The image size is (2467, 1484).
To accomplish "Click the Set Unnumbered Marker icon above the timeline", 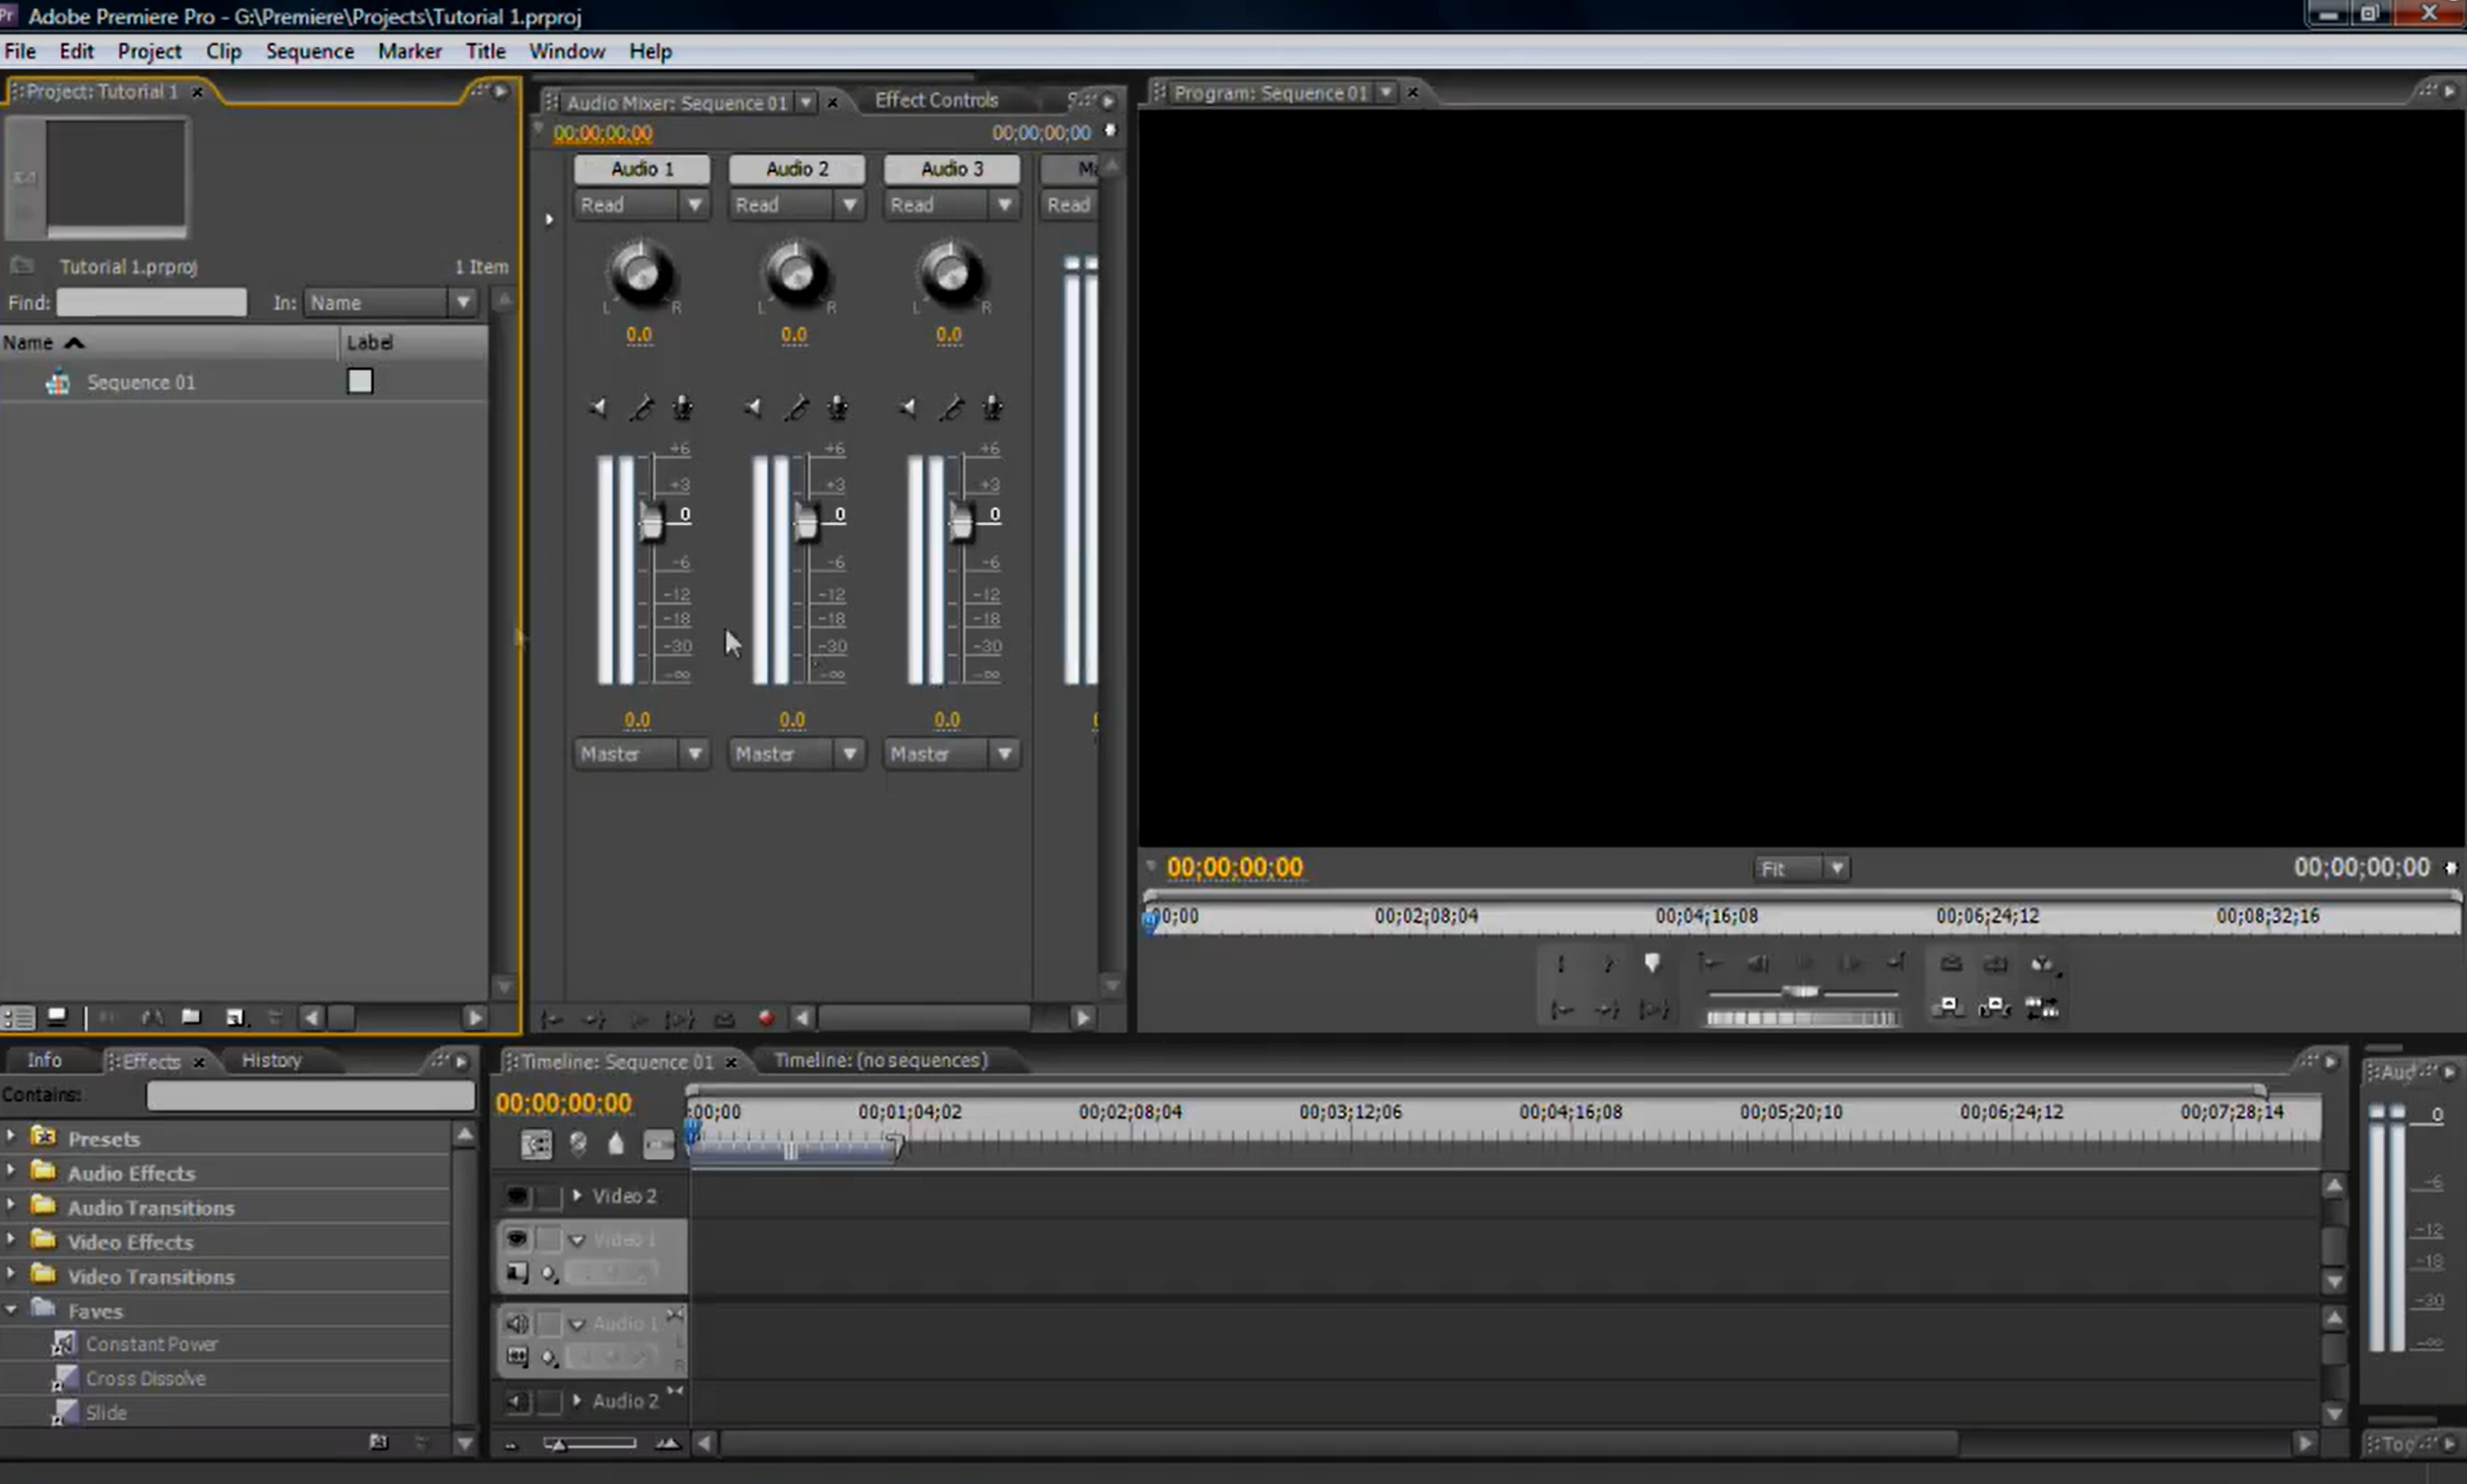I will [617, 1144].
